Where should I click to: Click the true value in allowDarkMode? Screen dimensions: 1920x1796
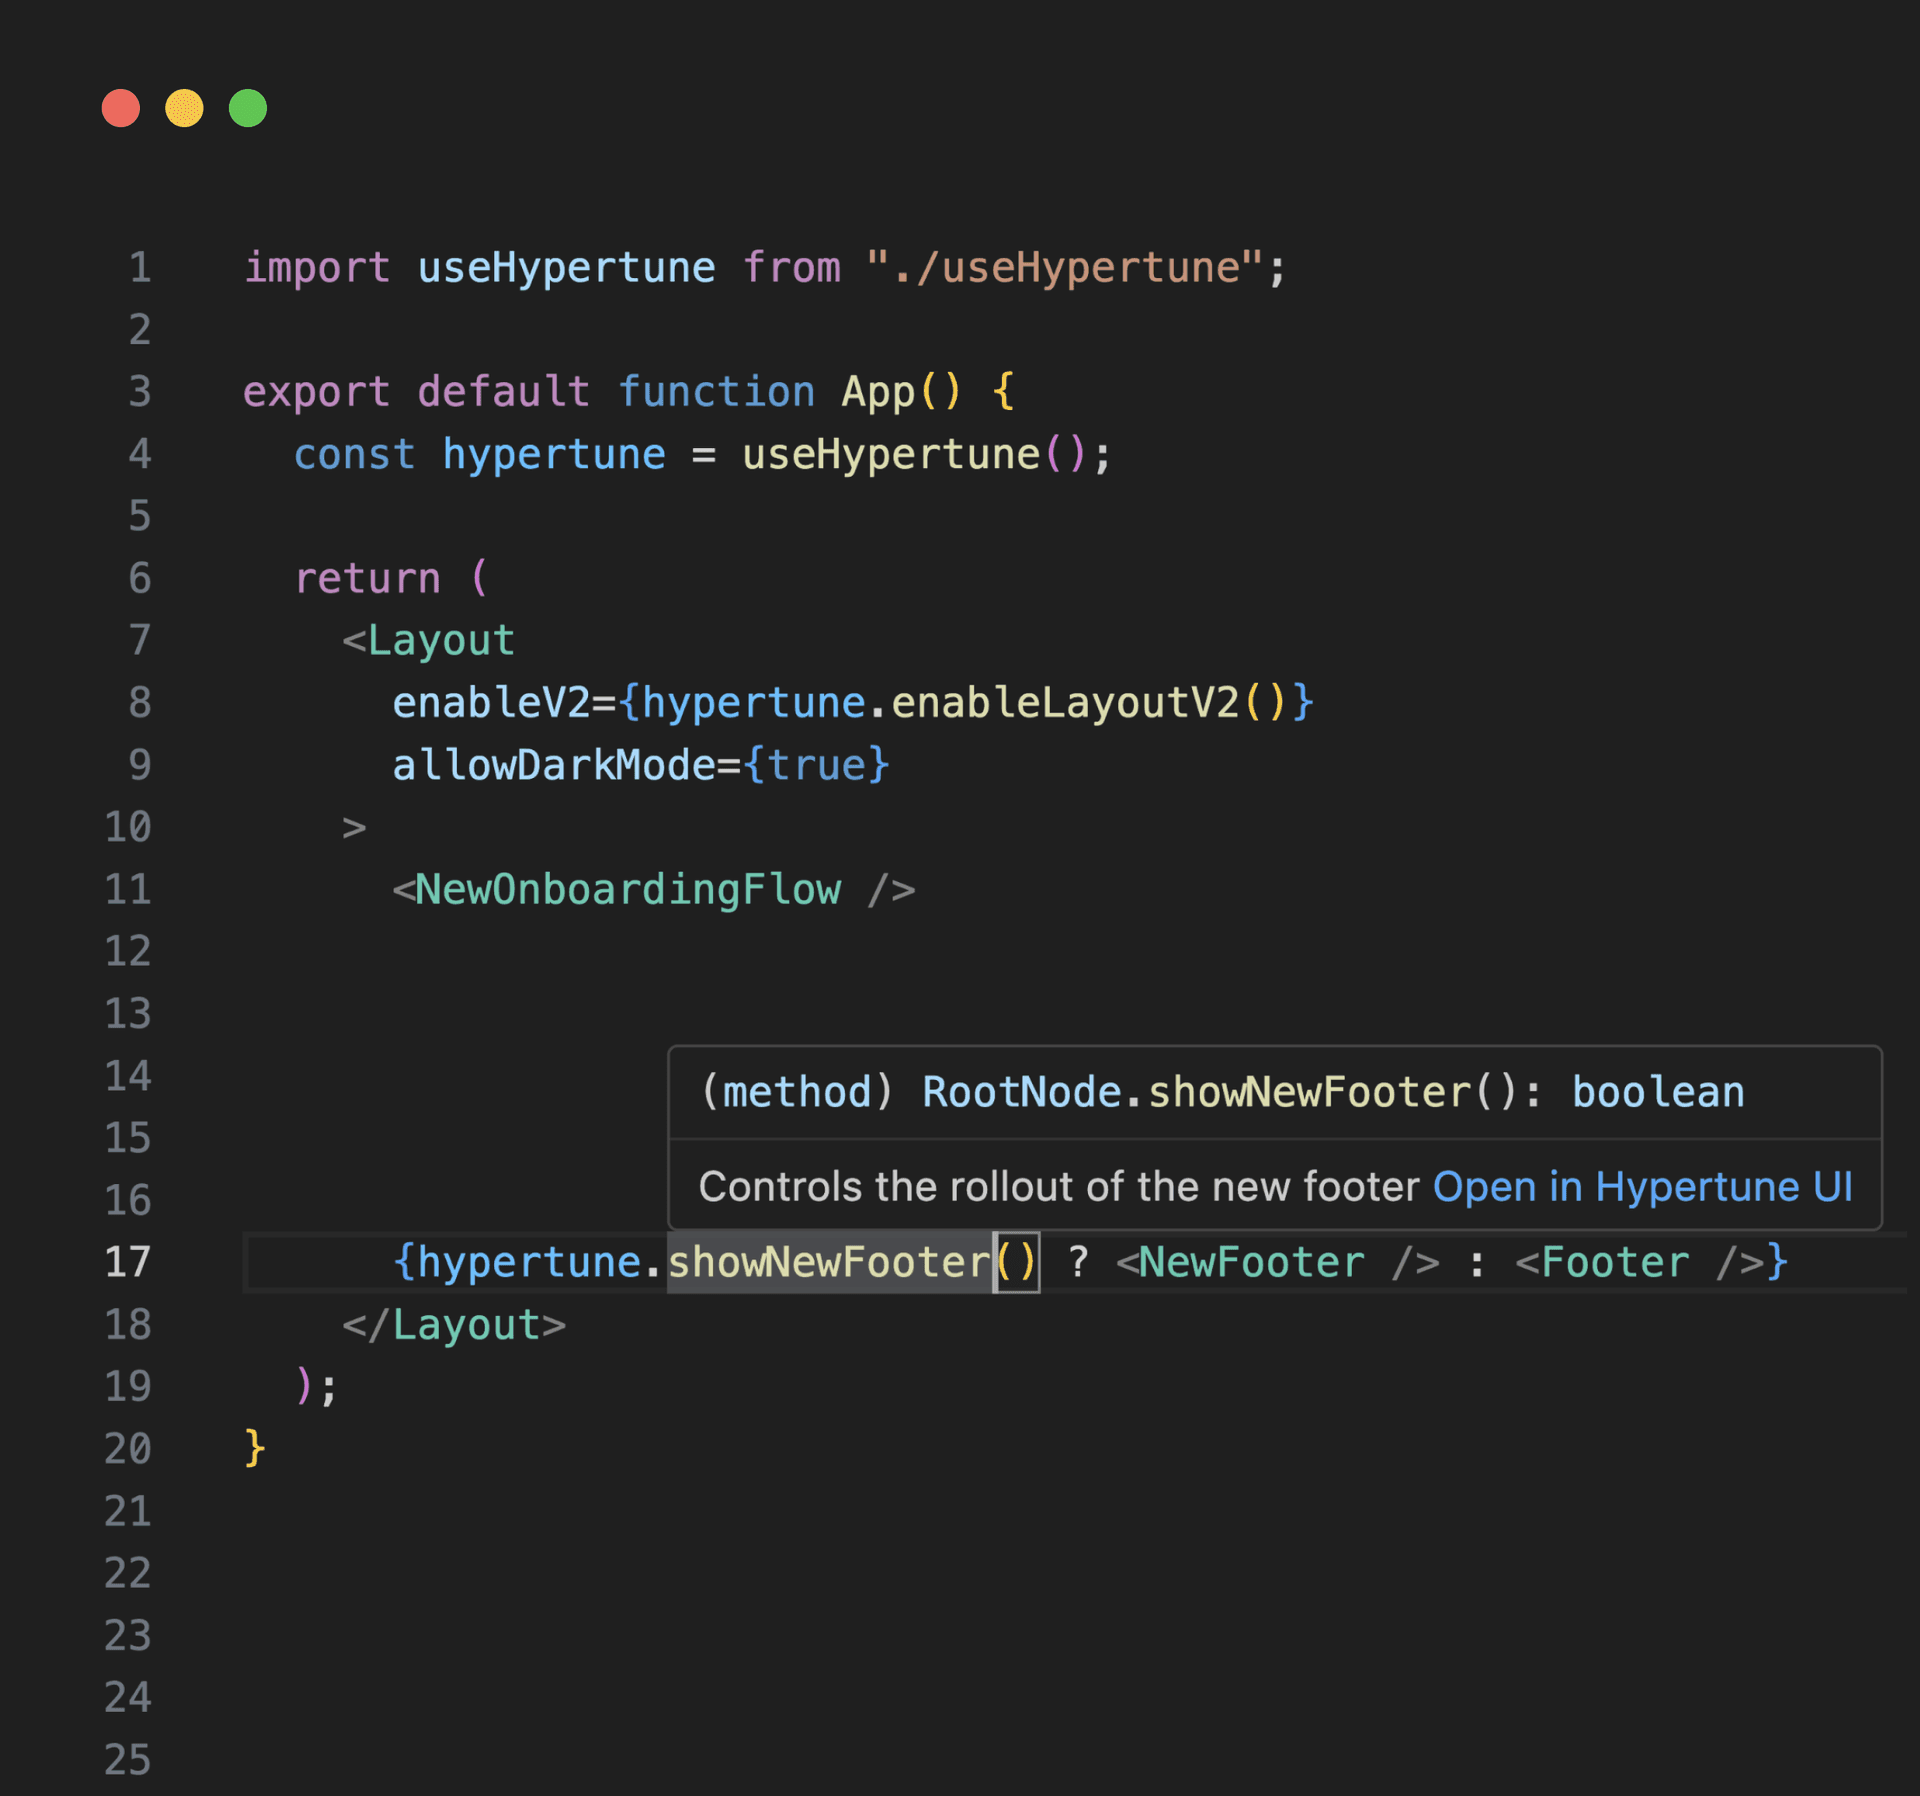(816, 766)
